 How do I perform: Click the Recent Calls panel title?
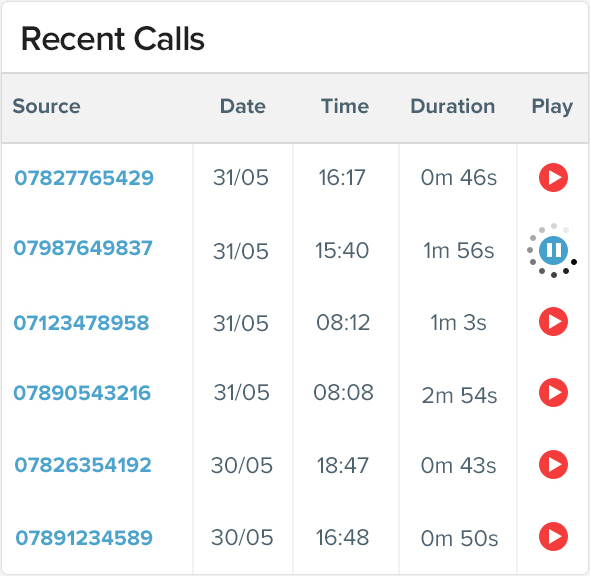(x=113, y=39)
